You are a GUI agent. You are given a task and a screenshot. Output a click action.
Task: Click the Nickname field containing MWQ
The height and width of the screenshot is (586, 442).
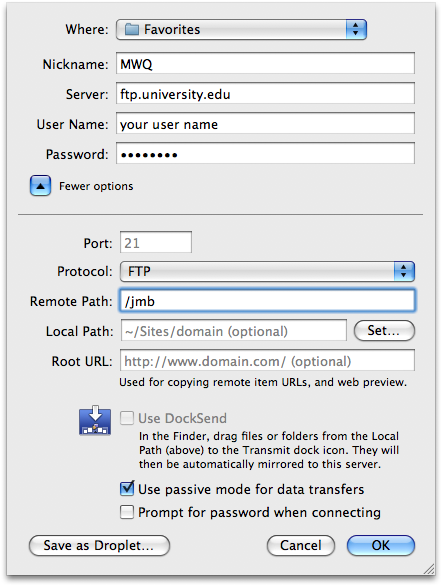coord(265,63)
